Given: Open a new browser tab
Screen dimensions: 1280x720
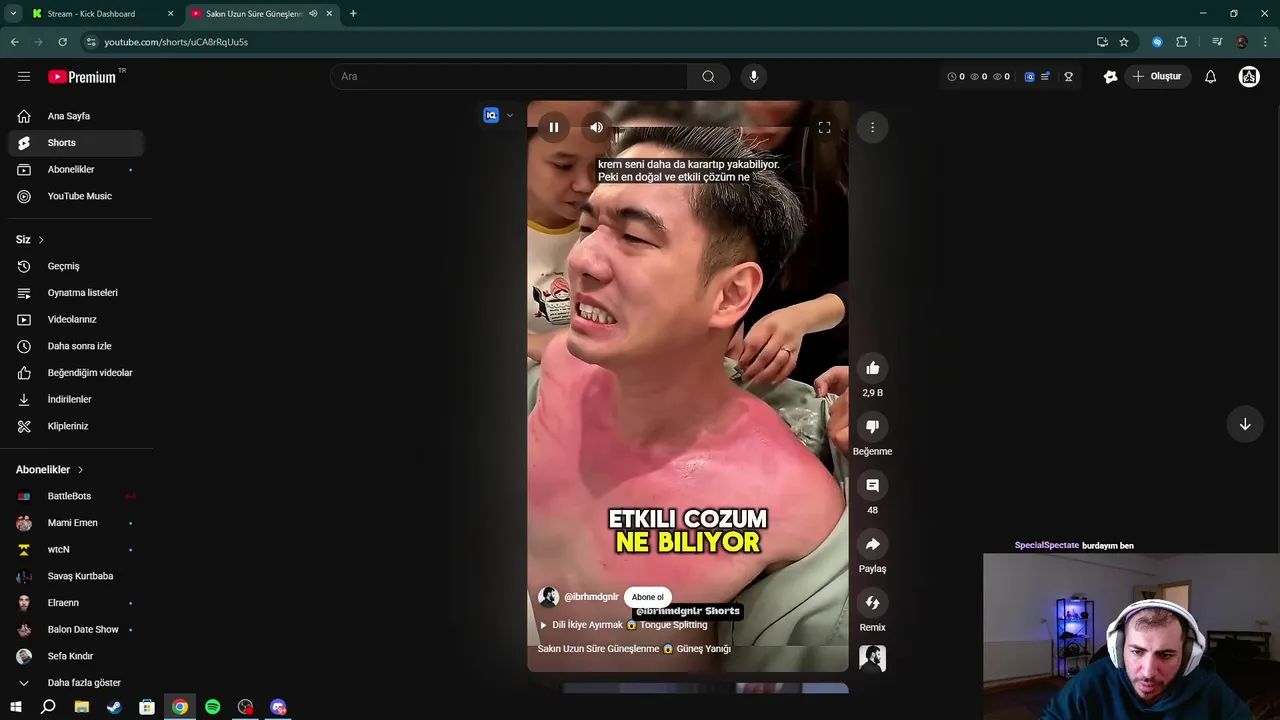Looking at the screenshot, I should (353, 14).
